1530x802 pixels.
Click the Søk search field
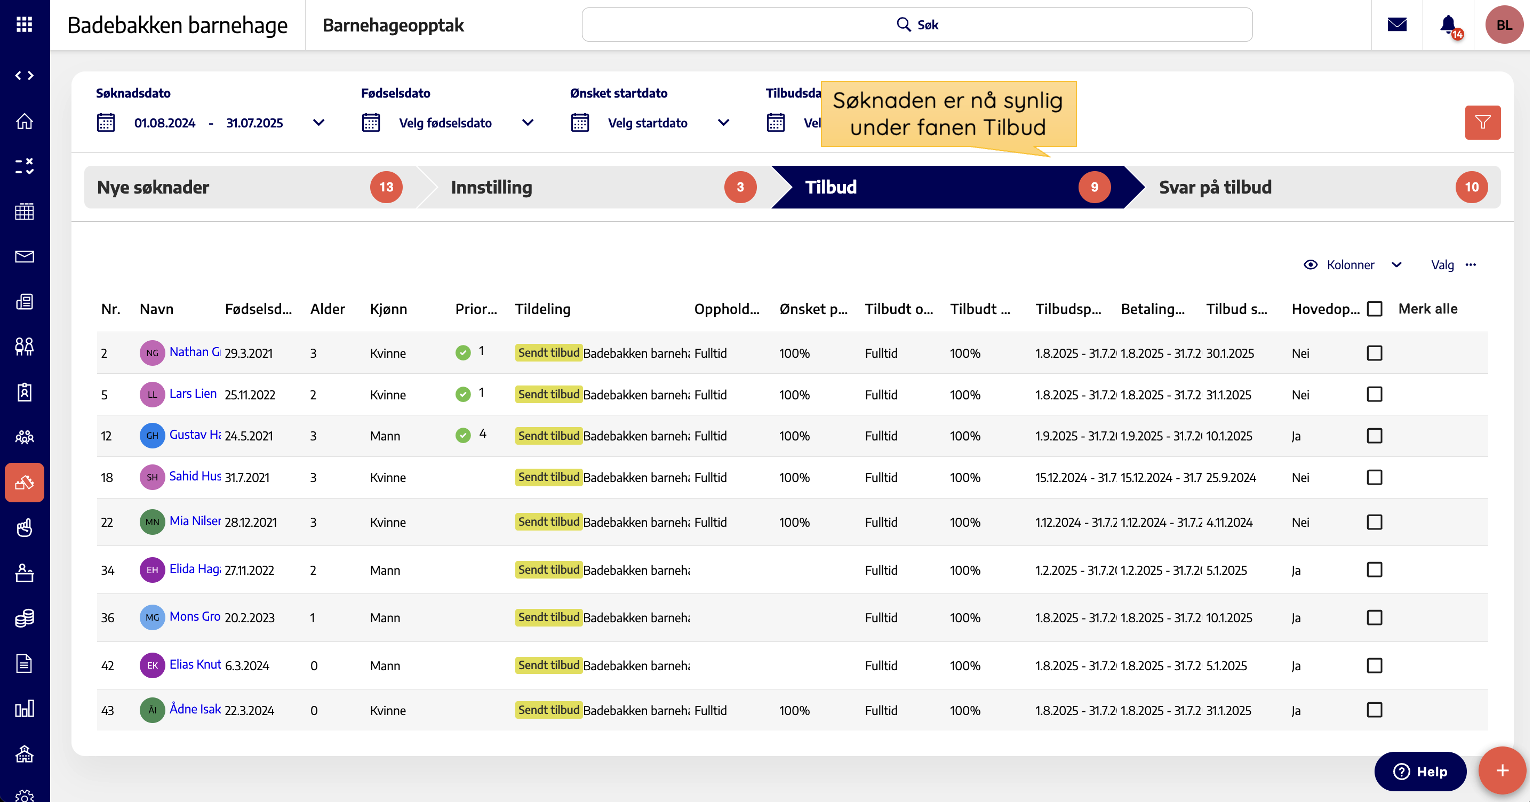(x=917, y=25)
